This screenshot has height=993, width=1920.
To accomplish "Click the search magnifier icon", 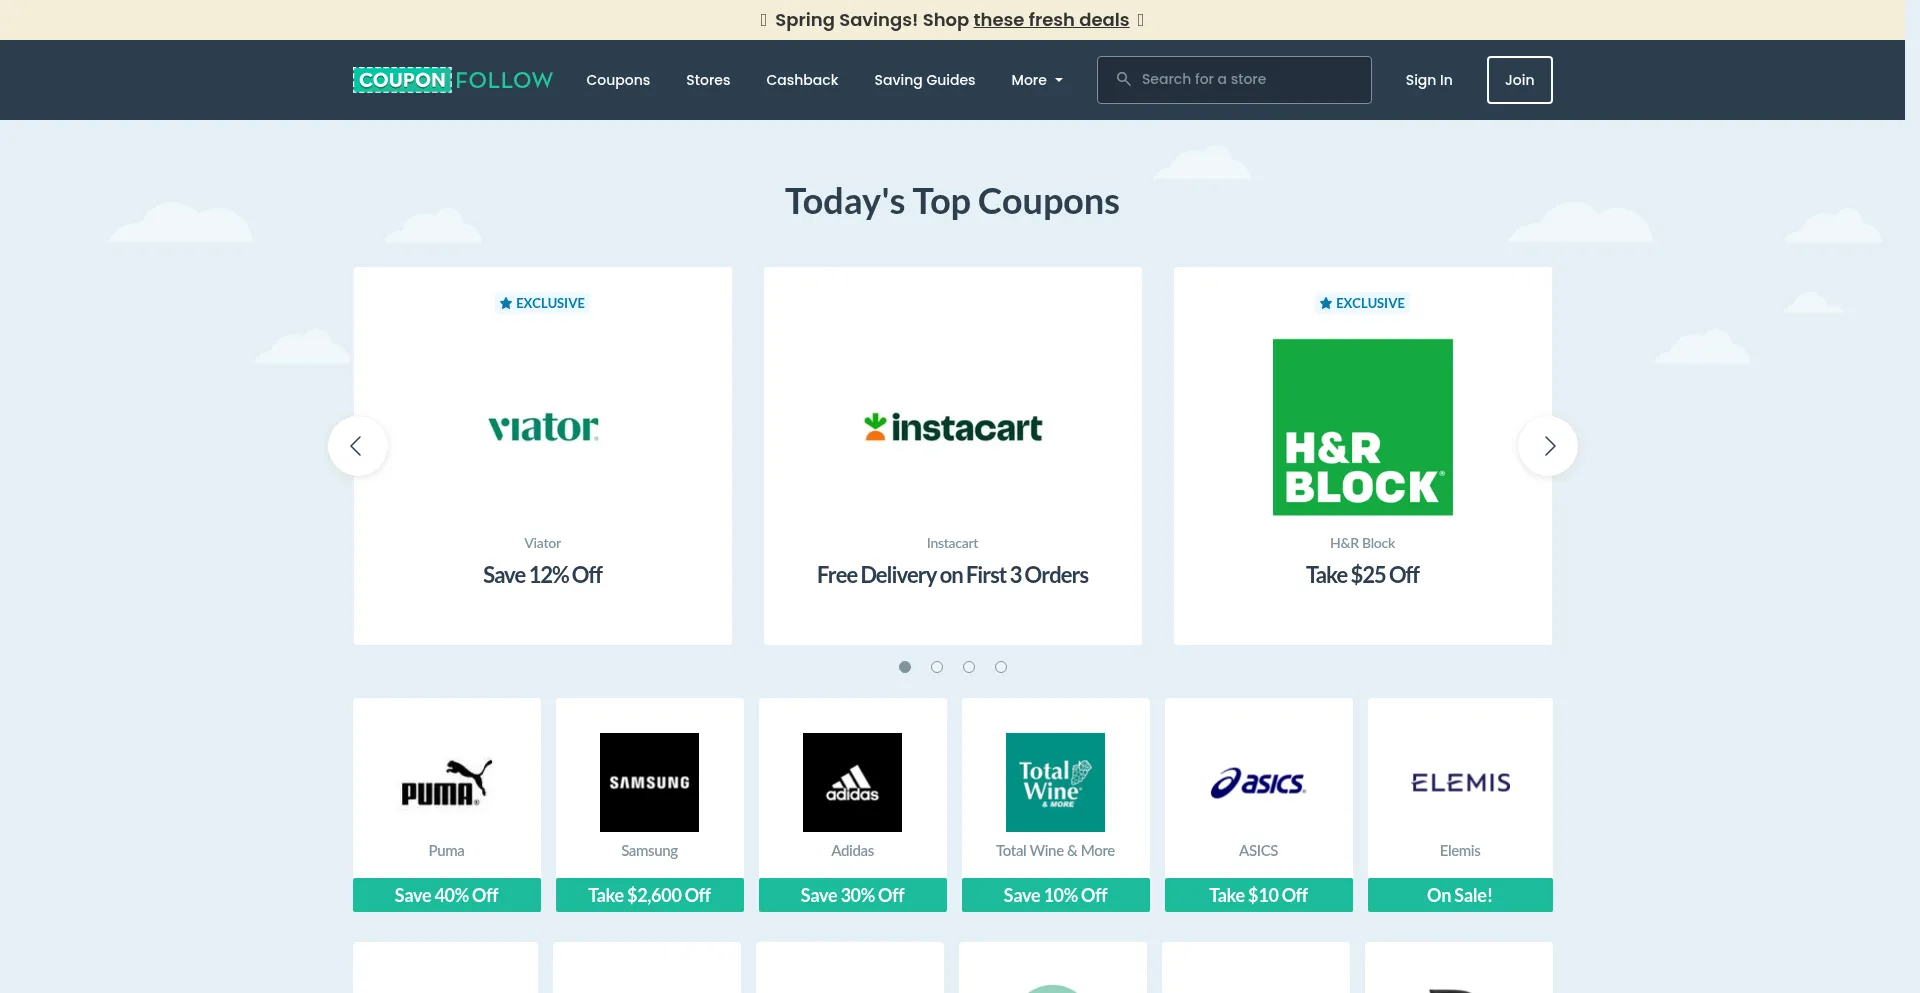I will [1123, 79].
